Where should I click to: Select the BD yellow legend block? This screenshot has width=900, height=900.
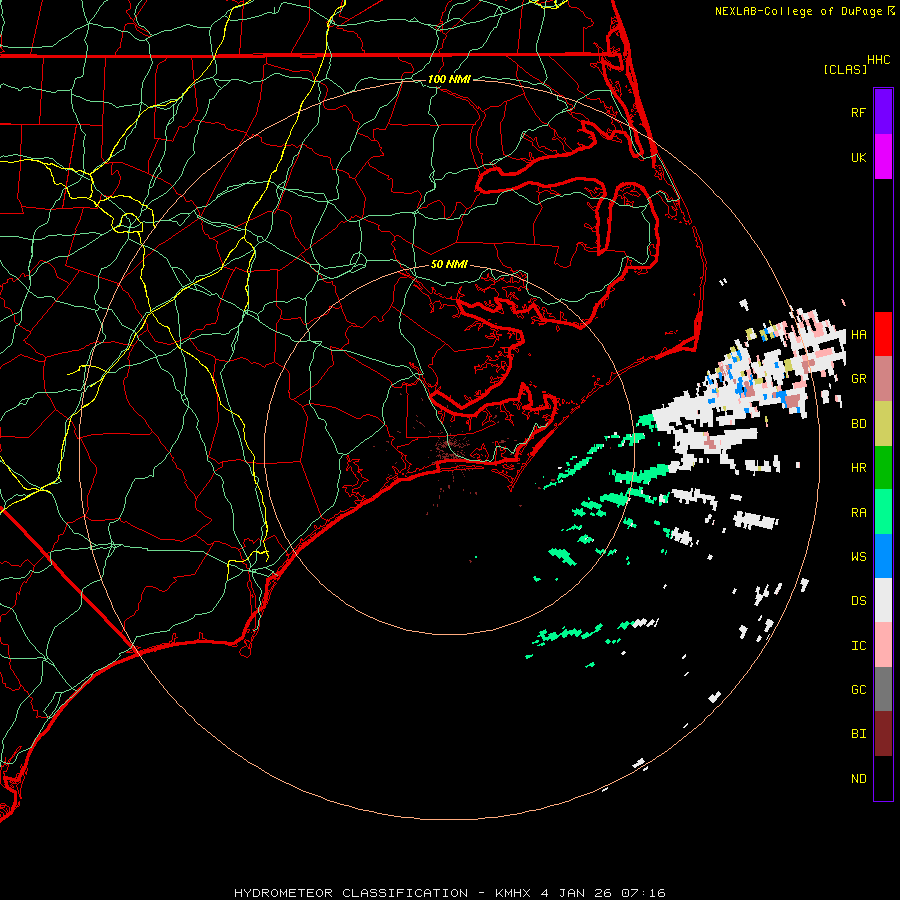883,424
